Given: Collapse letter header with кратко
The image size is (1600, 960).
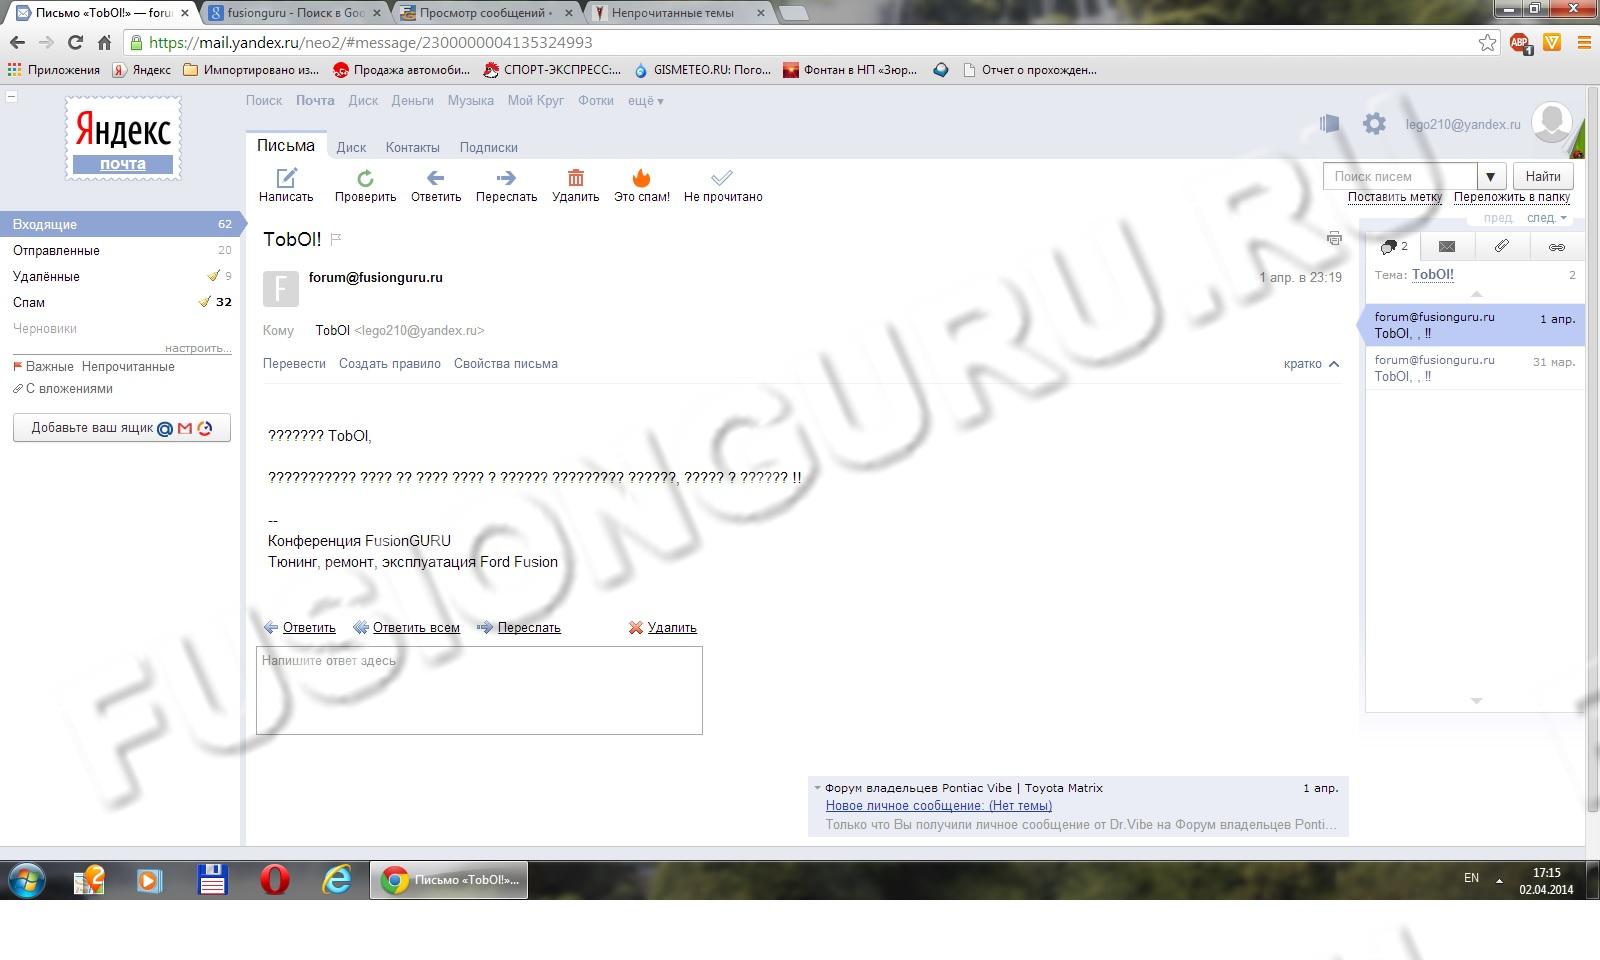Looking at the screenshot, I should pos(1311,364).
